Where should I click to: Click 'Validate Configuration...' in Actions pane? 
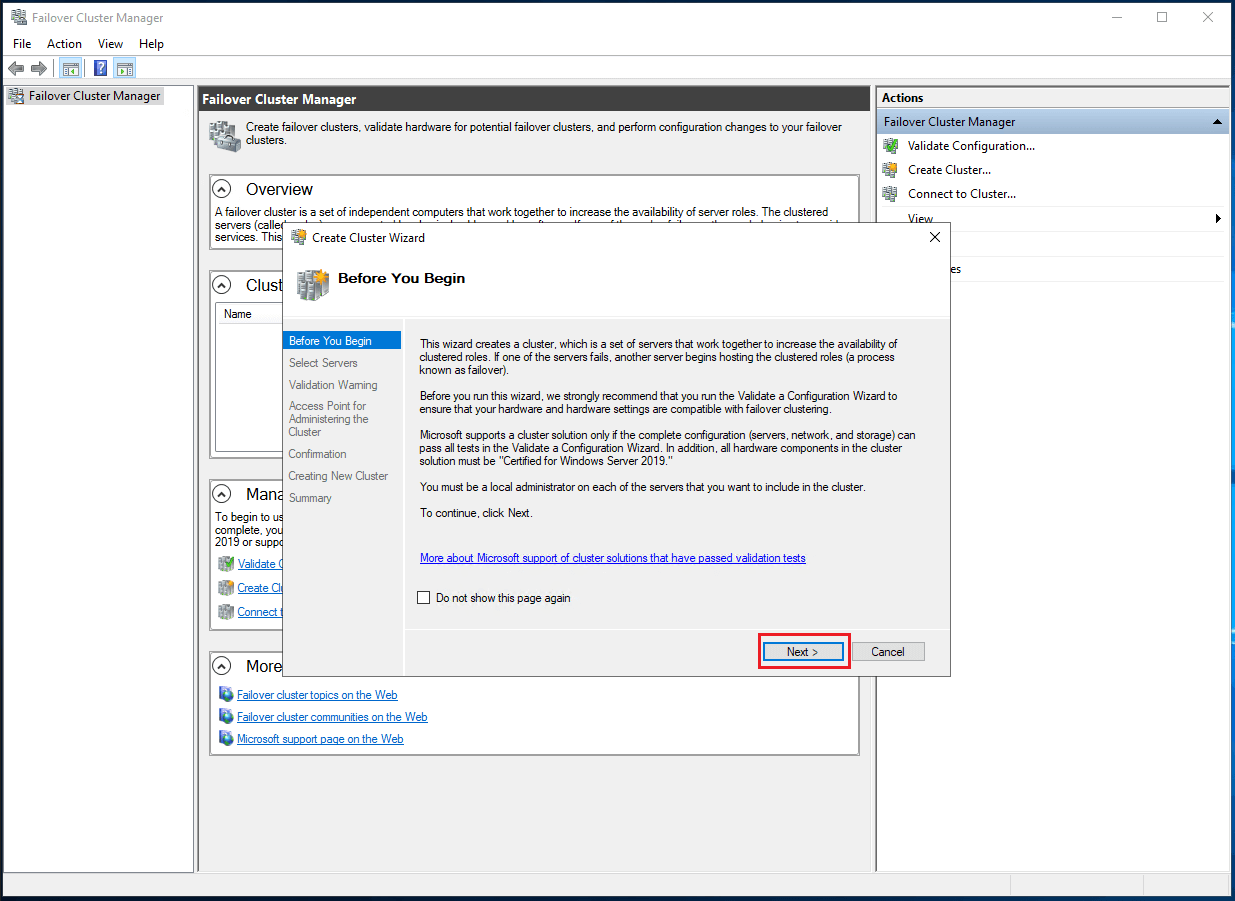click(971, 146)
